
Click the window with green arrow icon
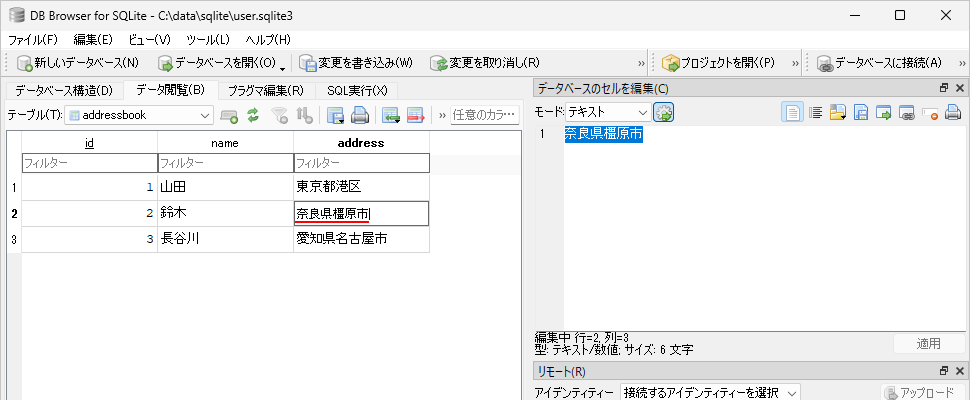pyautogui.click(x=883, y=113)
